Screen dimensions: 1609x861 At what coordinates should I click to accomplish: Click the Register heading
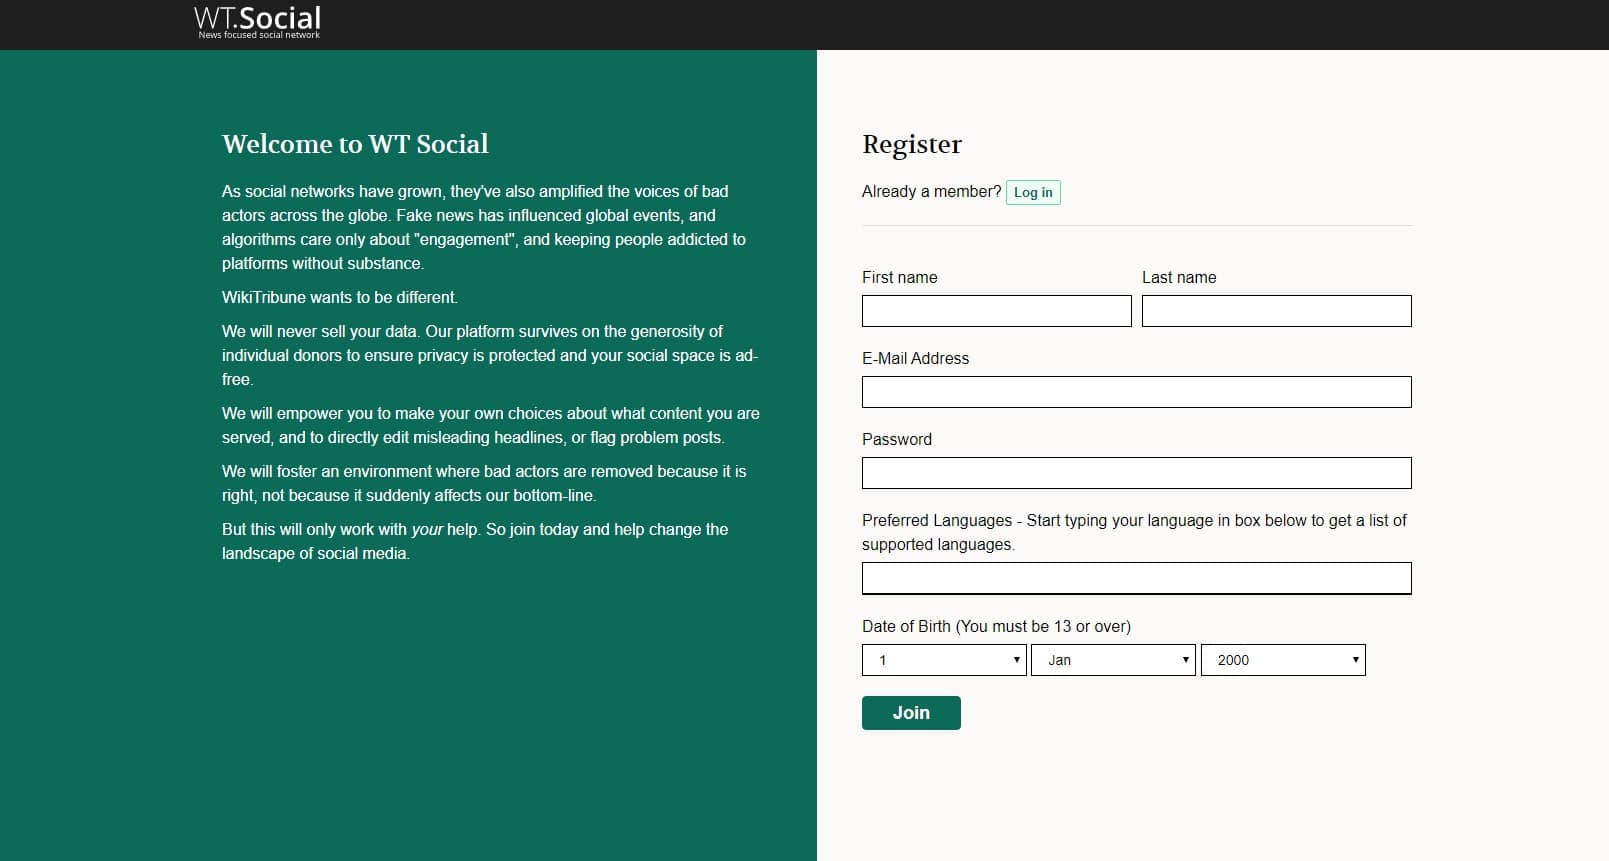[911, 144]
